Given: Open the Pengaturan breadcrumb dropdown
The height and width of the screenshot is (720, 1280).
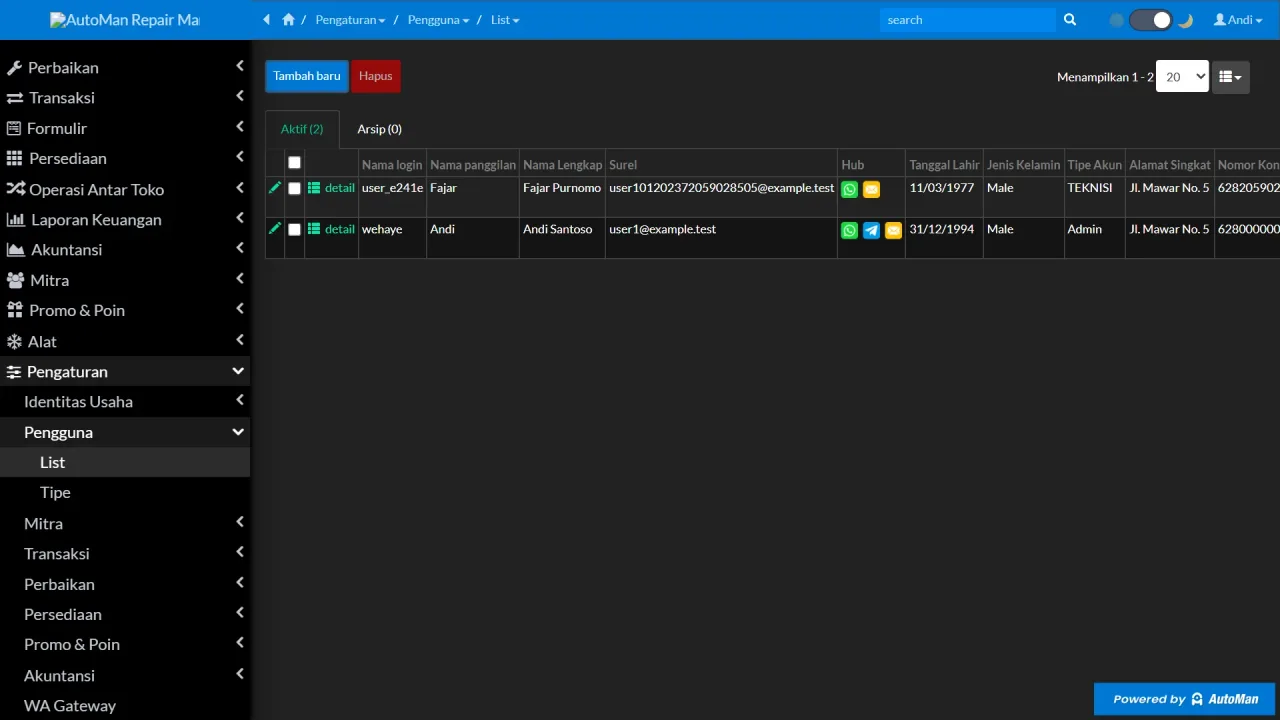Looking at the screenshot, I should [350, 20].
